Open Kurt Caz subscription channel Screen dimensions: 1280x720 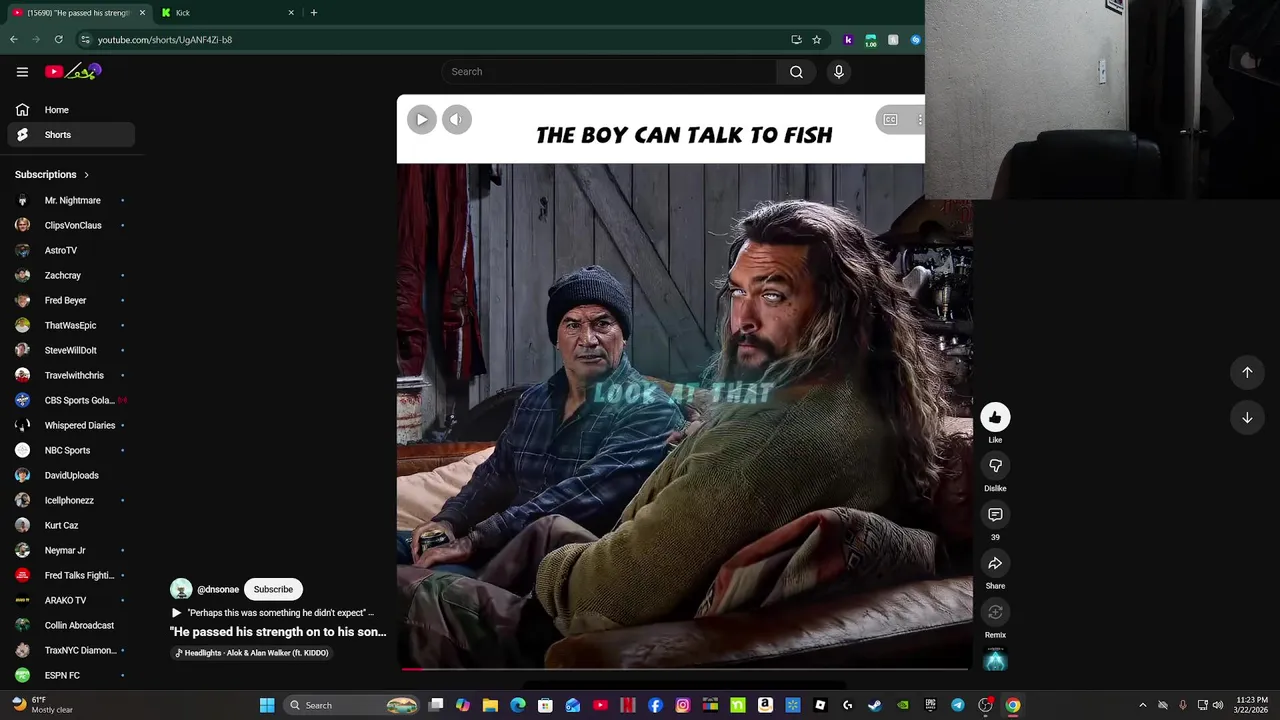coord(71,525)
